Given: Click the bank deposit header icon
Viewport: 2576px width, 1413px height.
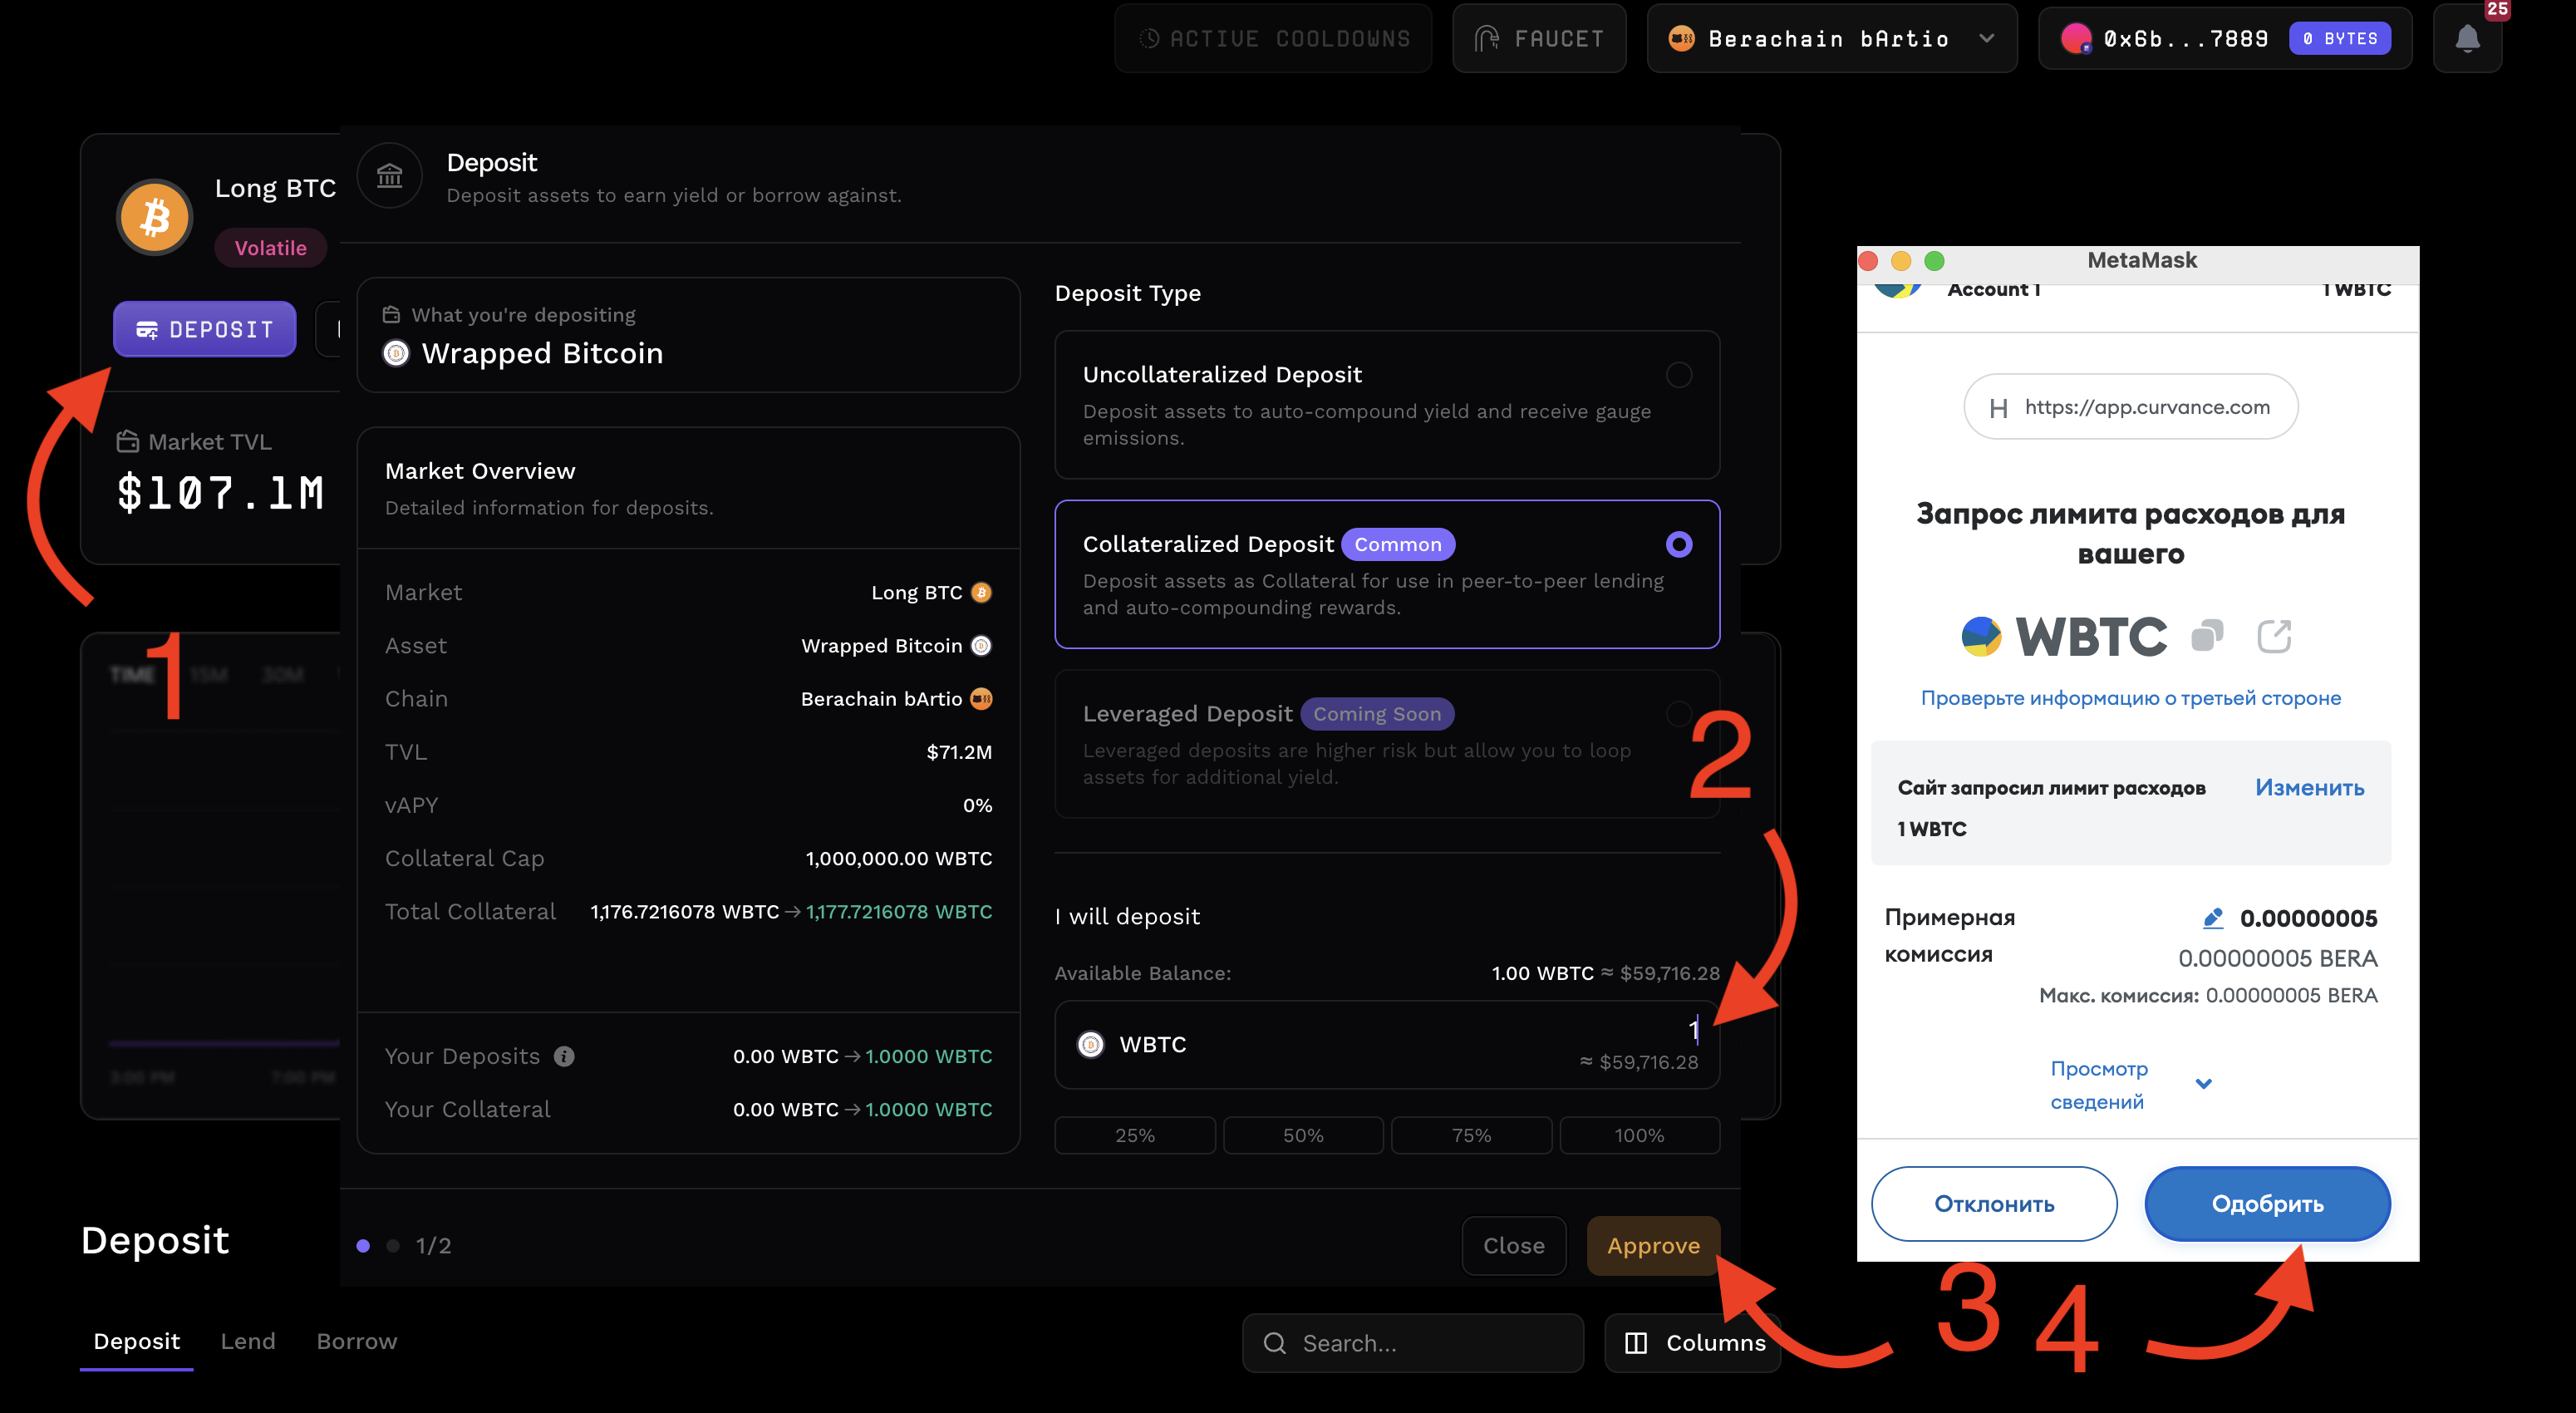Looking at the screenshot, I should (x=389, y=177).
